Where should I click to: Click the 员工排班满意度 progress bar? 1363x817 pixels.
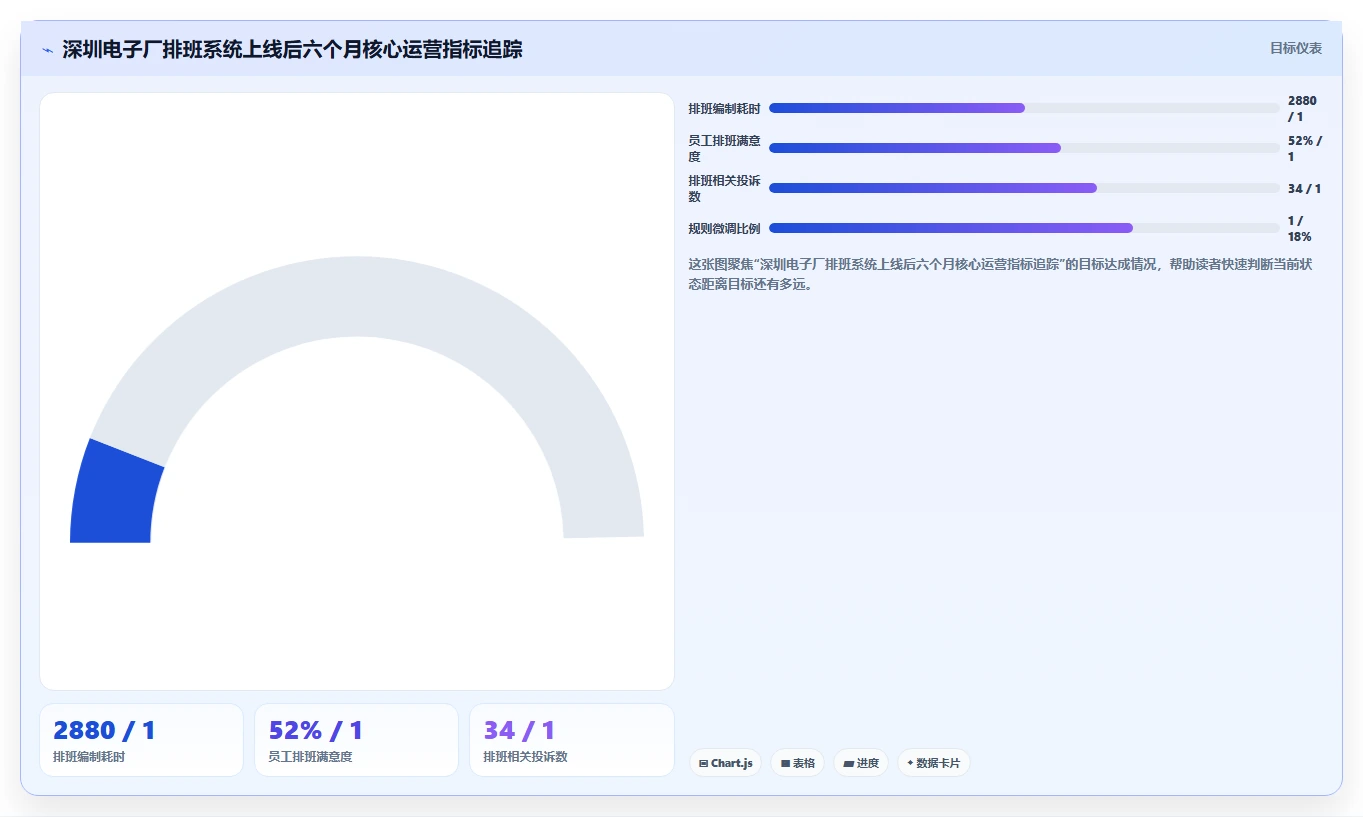(x=1024, y=148)
